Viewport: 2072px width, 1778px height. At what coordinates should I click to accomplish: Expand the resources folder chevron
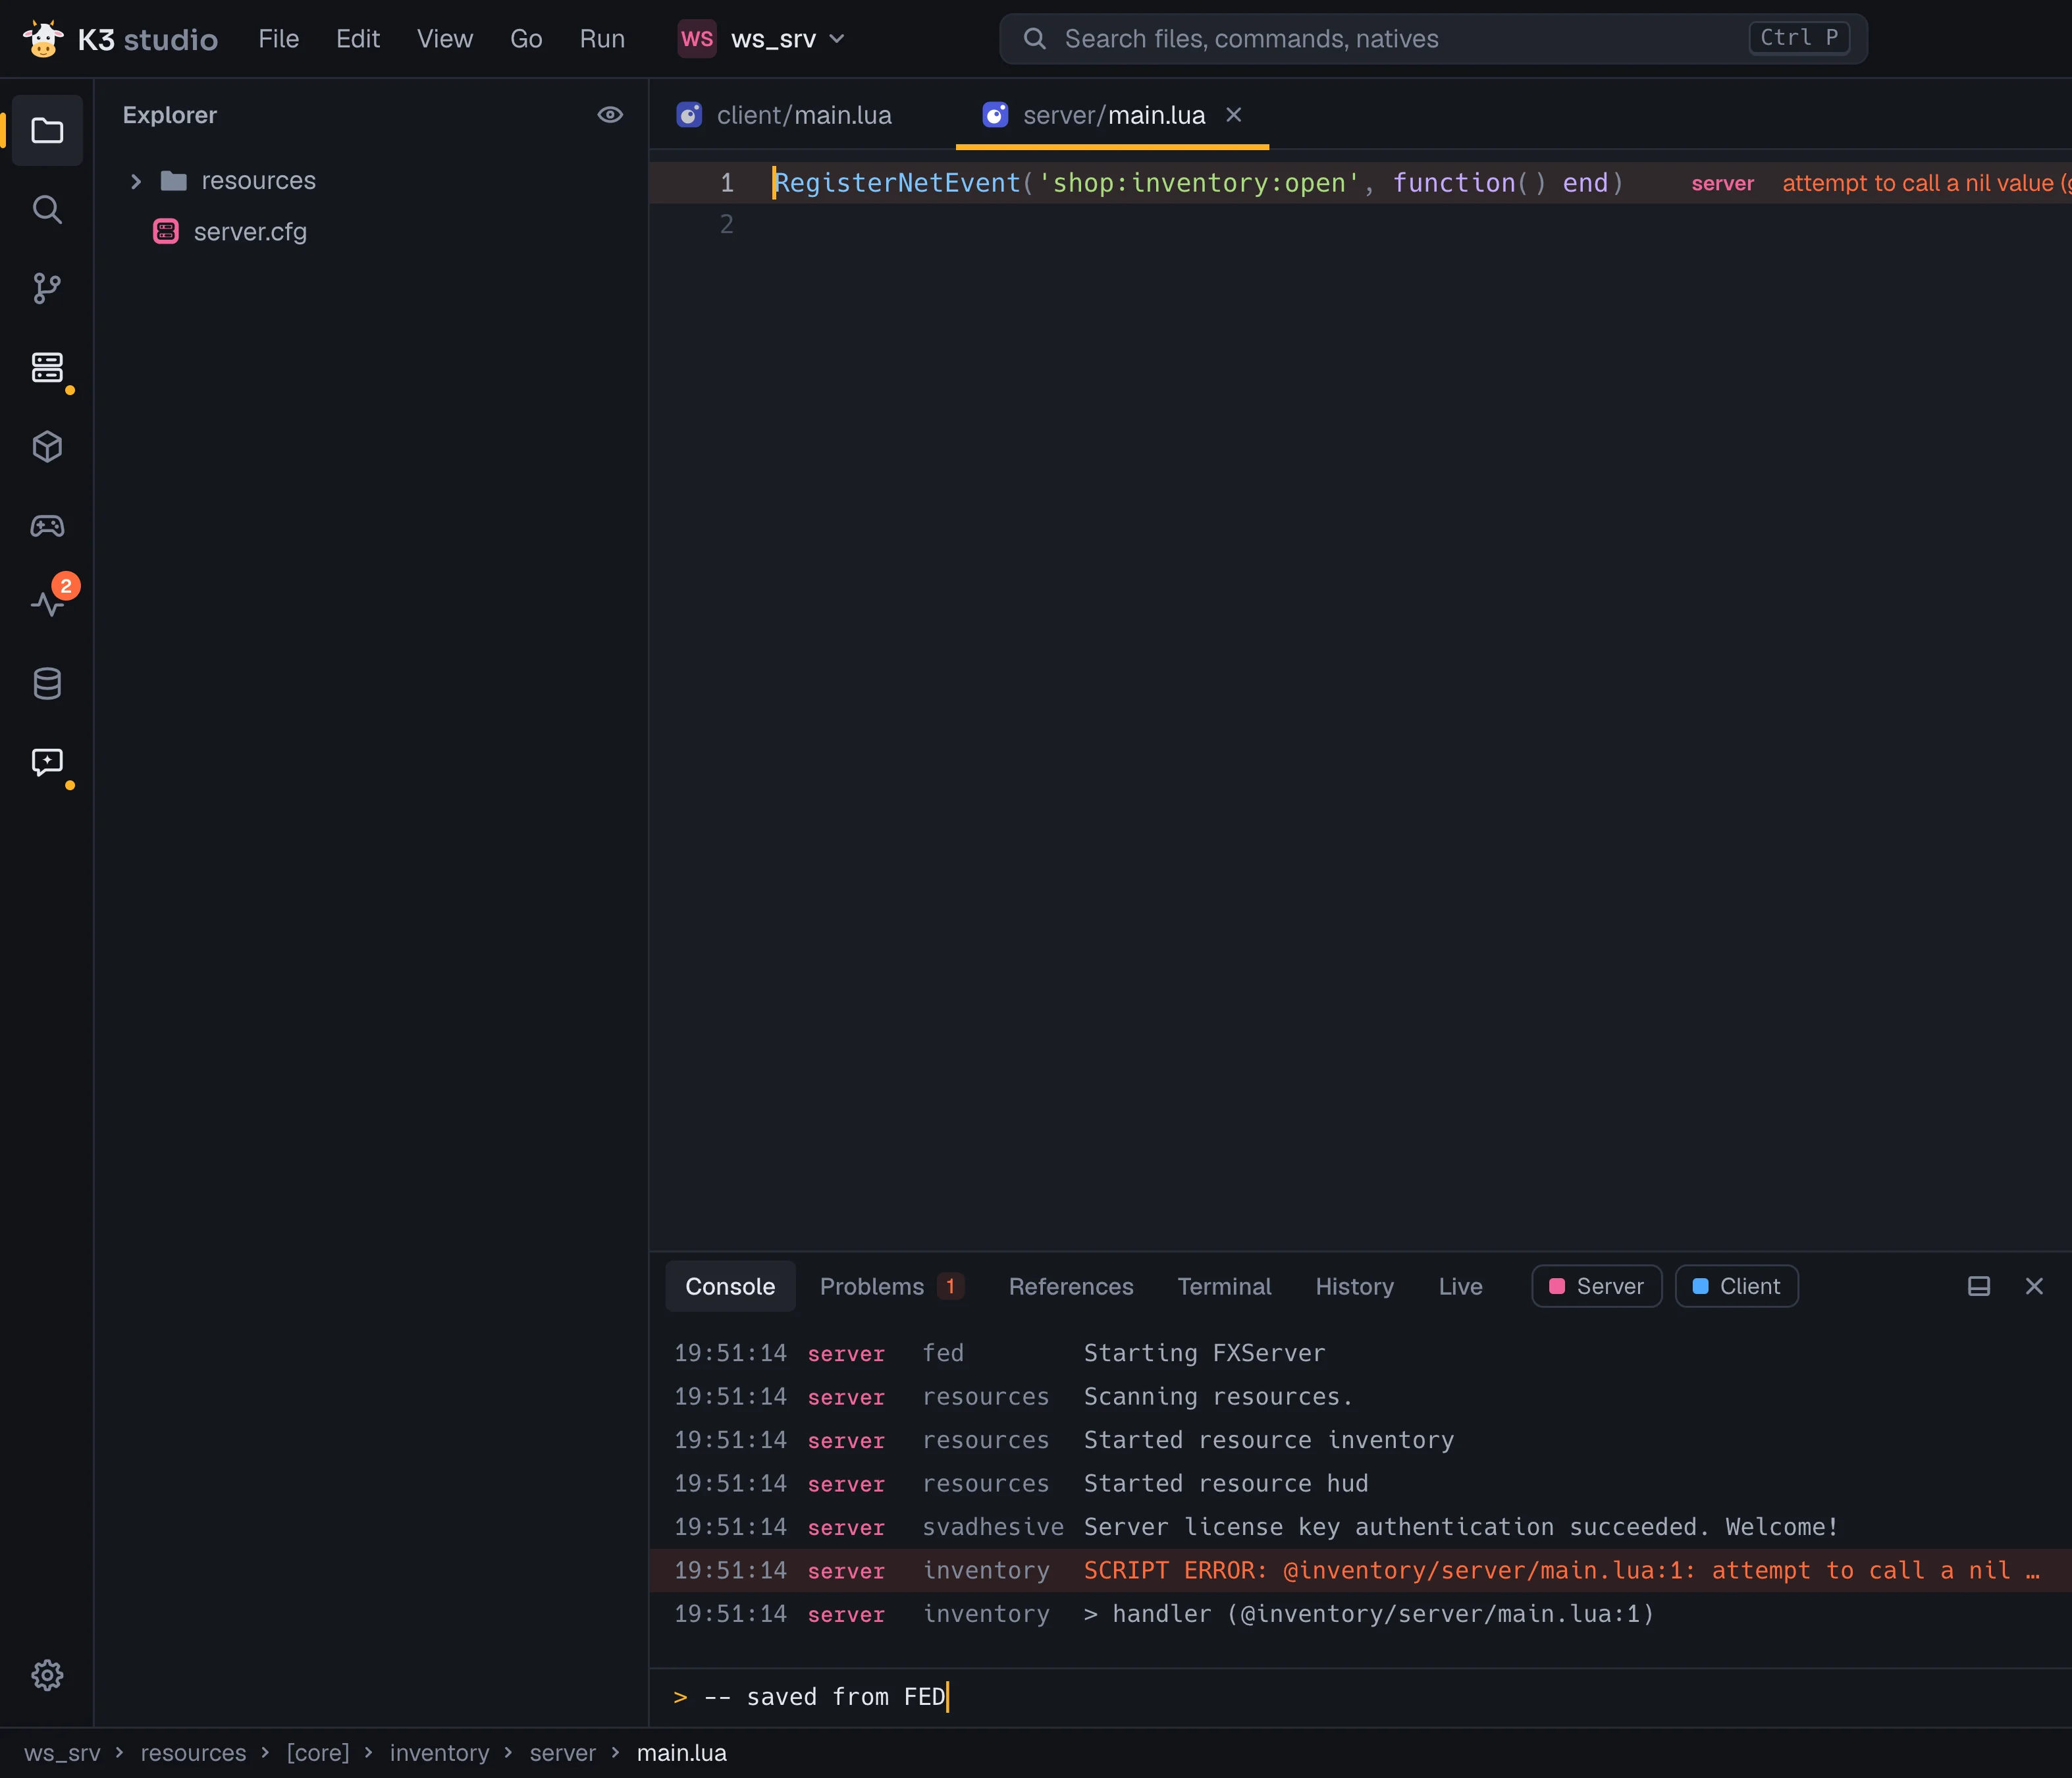[x=136, y=181]
